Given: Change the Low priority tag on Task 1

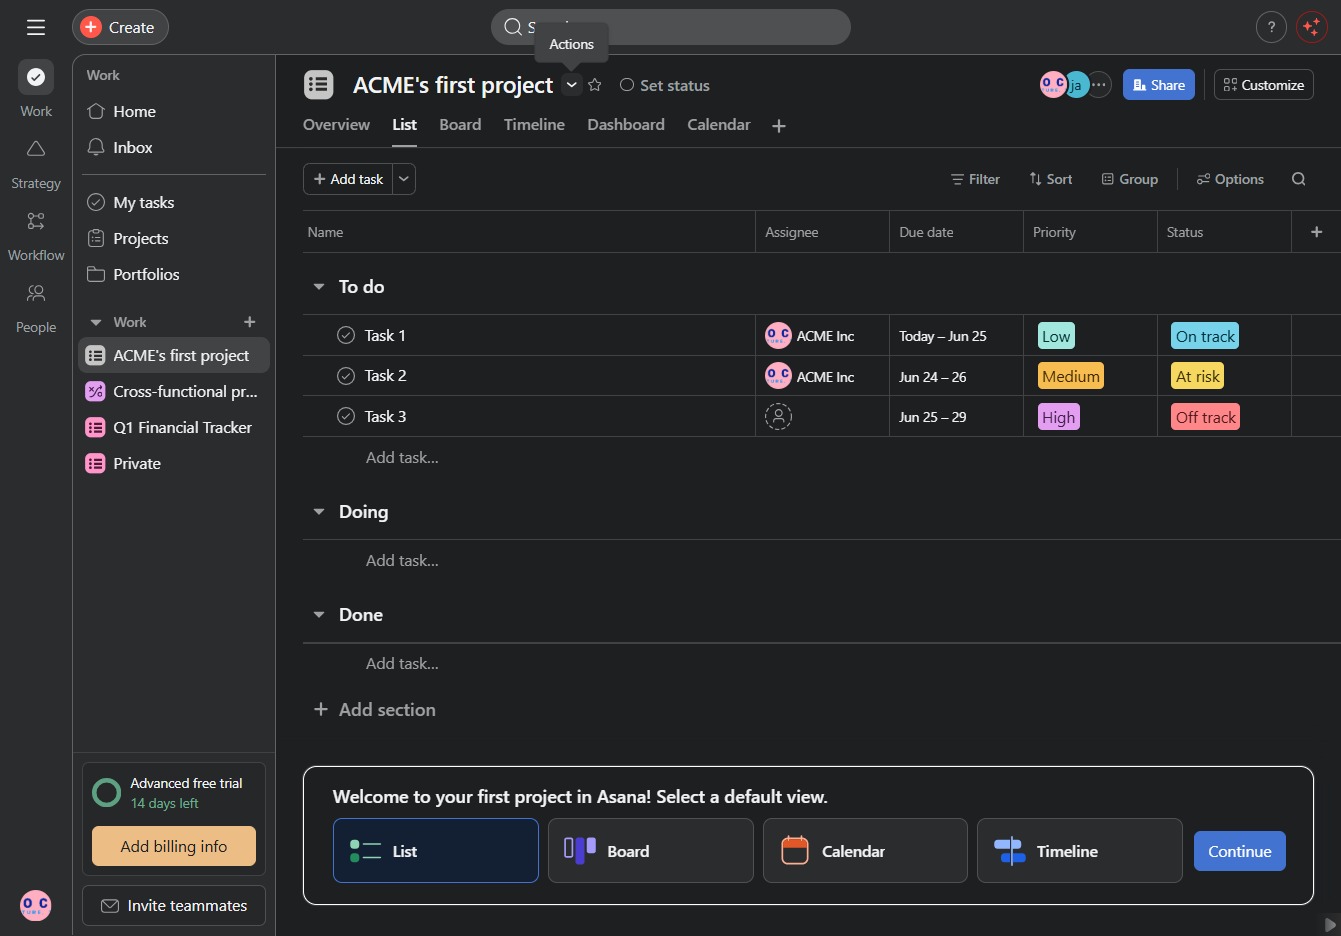Looking at the screenshot, I should [1056, 336].
